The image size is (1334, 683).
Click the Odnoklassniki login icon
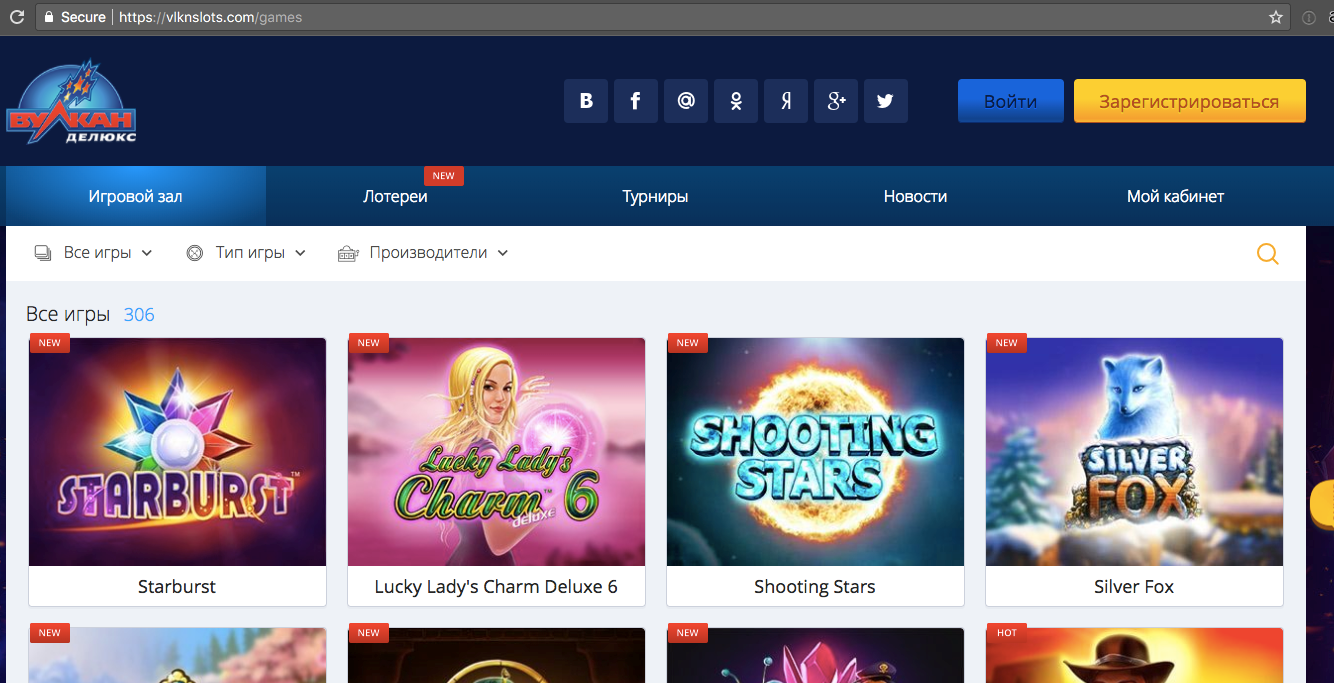click(x=736, y=101)
